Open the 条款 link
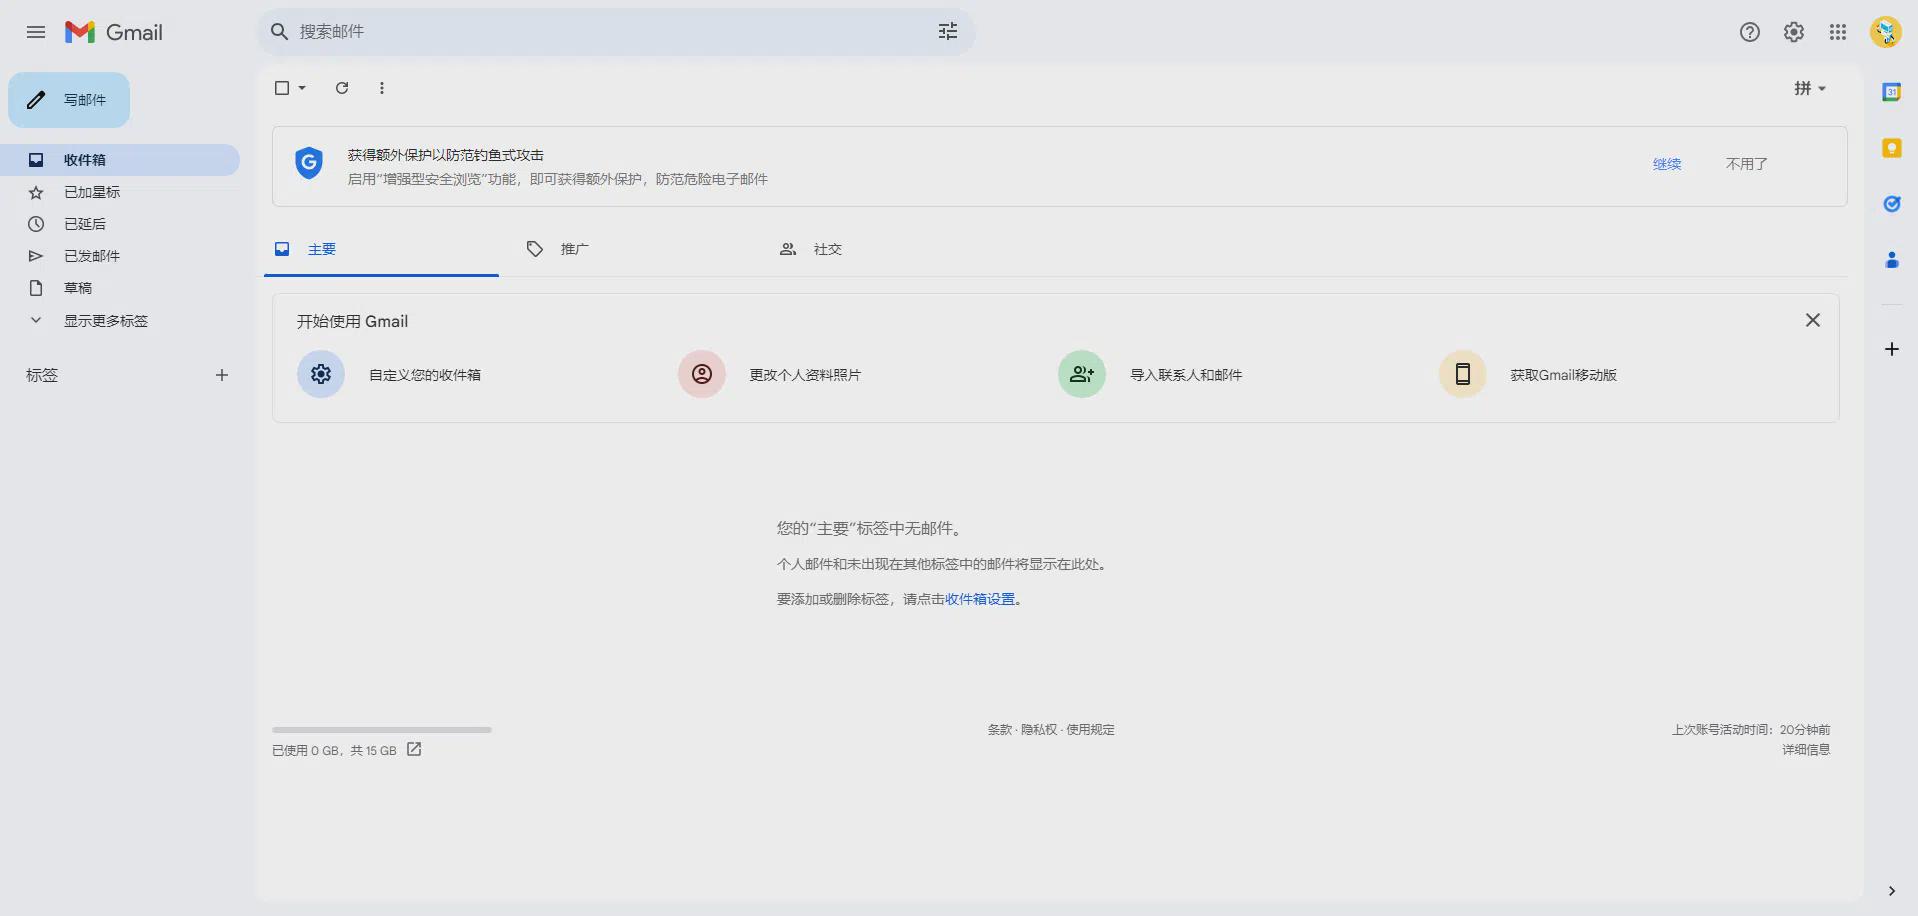This screenshot has height=916, width=1918. coord(1000,730)
